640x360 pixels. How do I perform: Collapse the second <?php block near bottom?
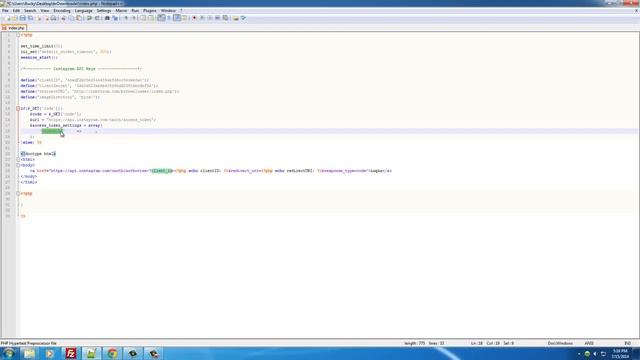[x=18, y=193]
